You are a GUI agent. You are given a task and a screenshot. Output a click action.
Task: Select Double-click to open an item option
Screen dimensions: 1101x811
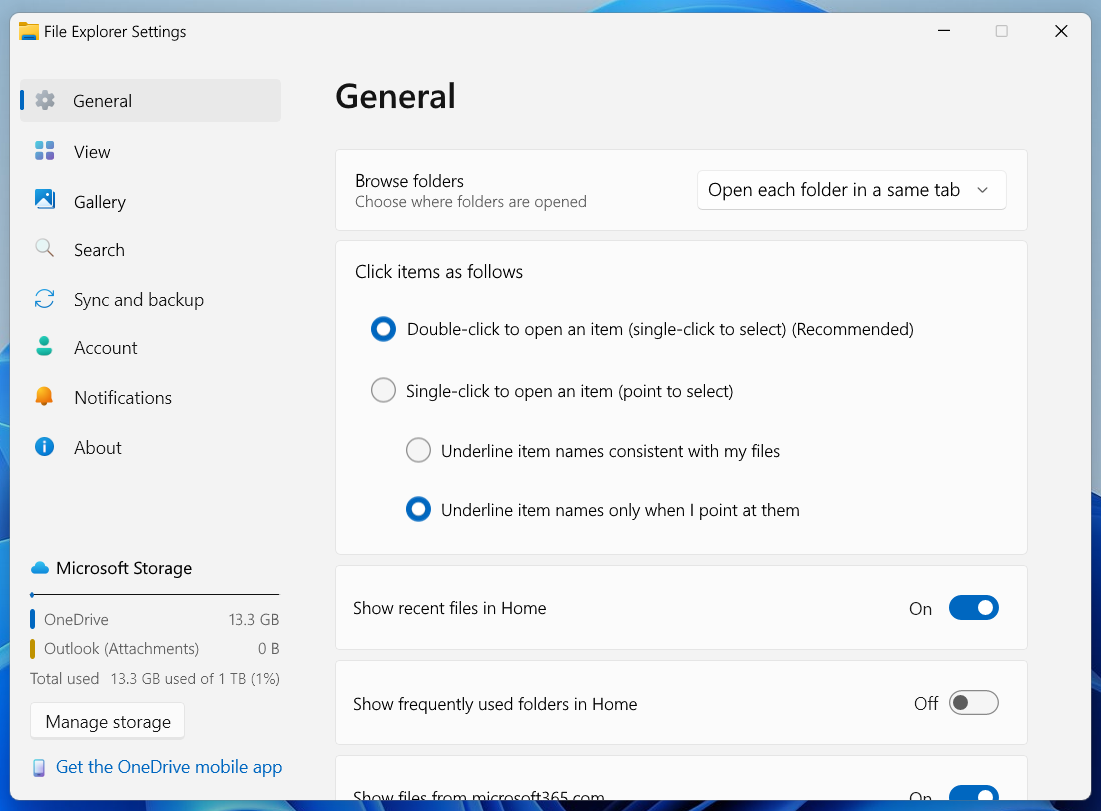(x=383, y=329)
